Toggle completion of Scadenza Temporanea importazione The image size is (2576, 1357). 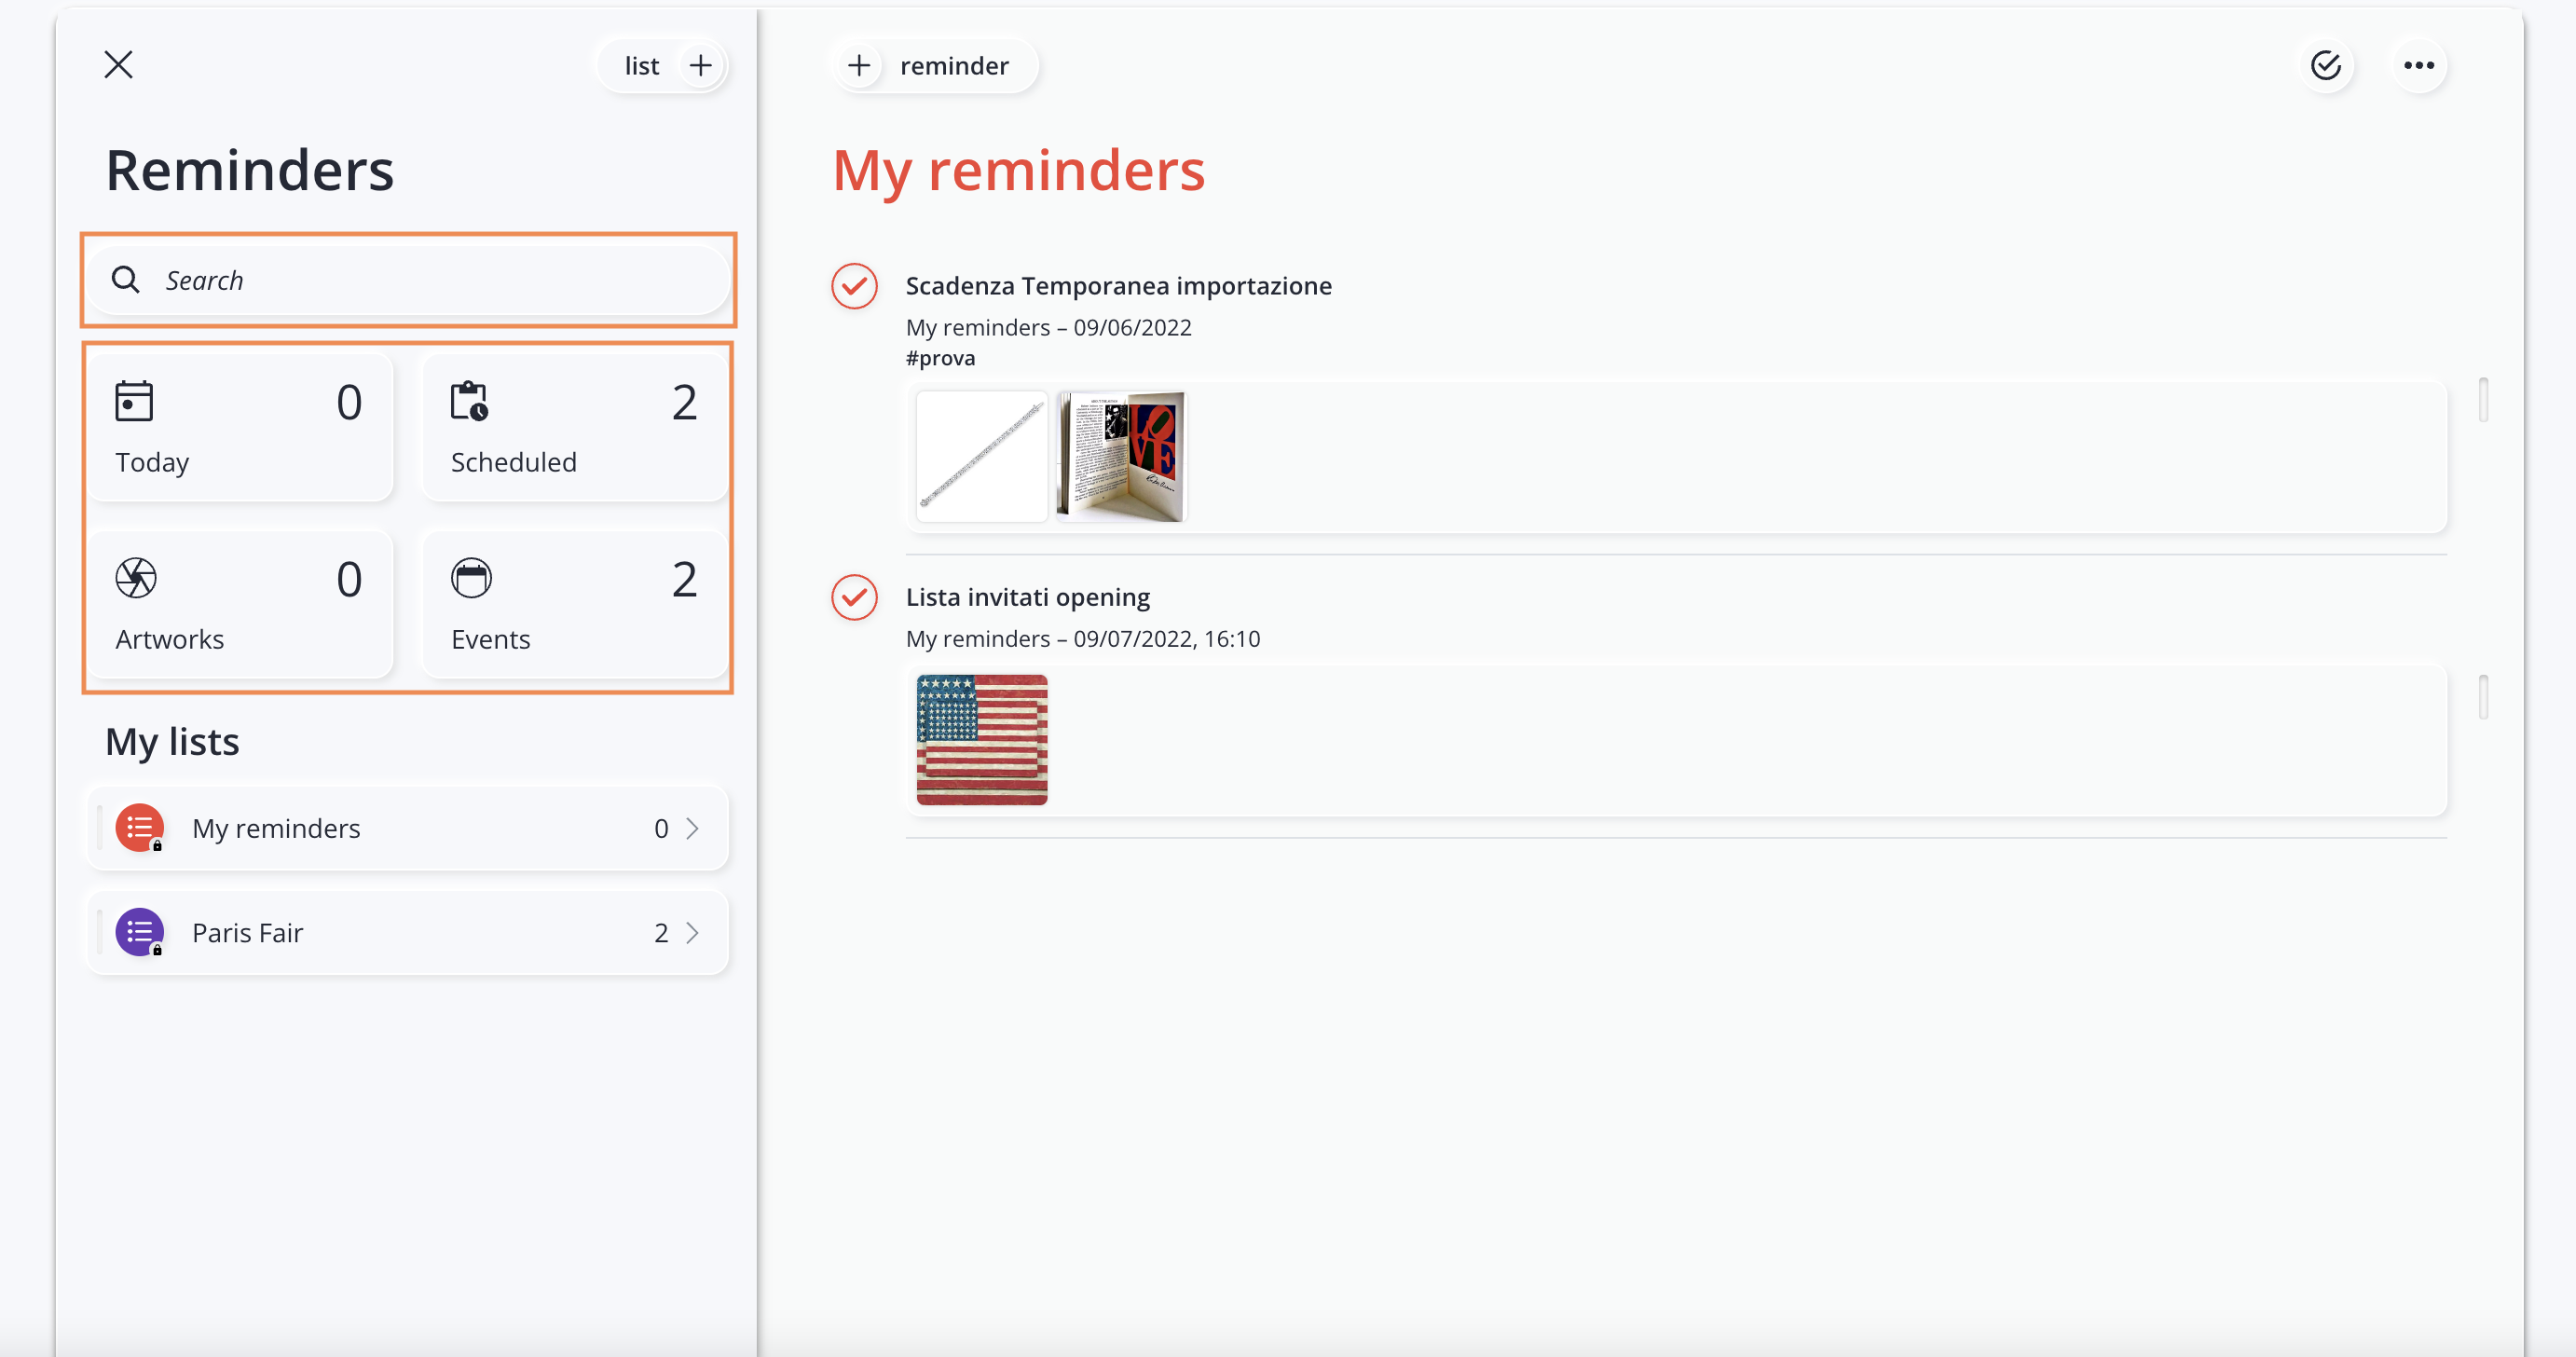(854, 286)
